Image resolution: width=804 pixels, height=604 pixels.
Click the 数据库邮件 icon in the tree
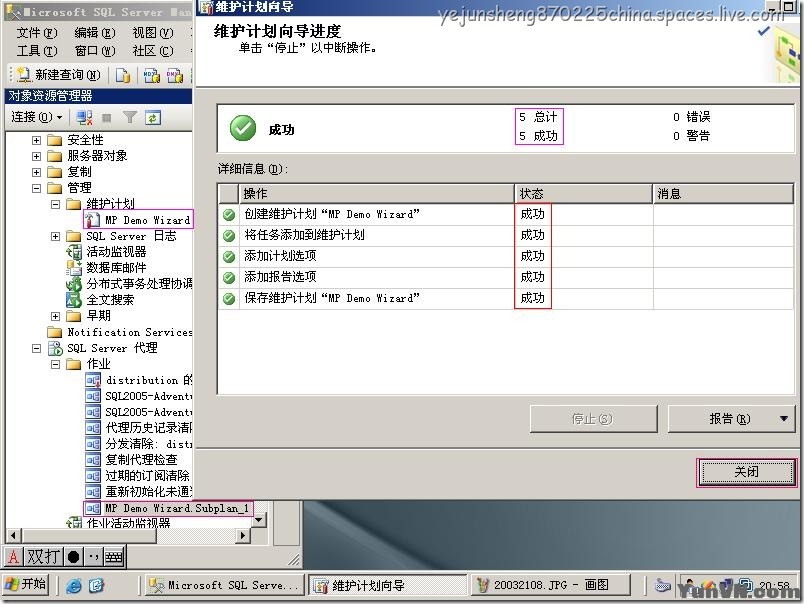point(74,268)
